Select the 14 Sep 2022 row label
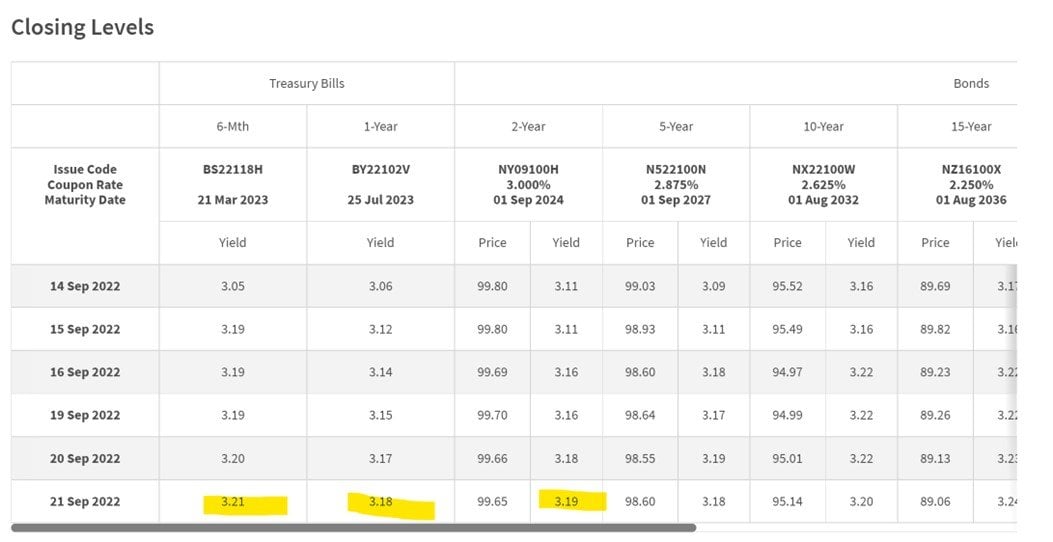 85,286
